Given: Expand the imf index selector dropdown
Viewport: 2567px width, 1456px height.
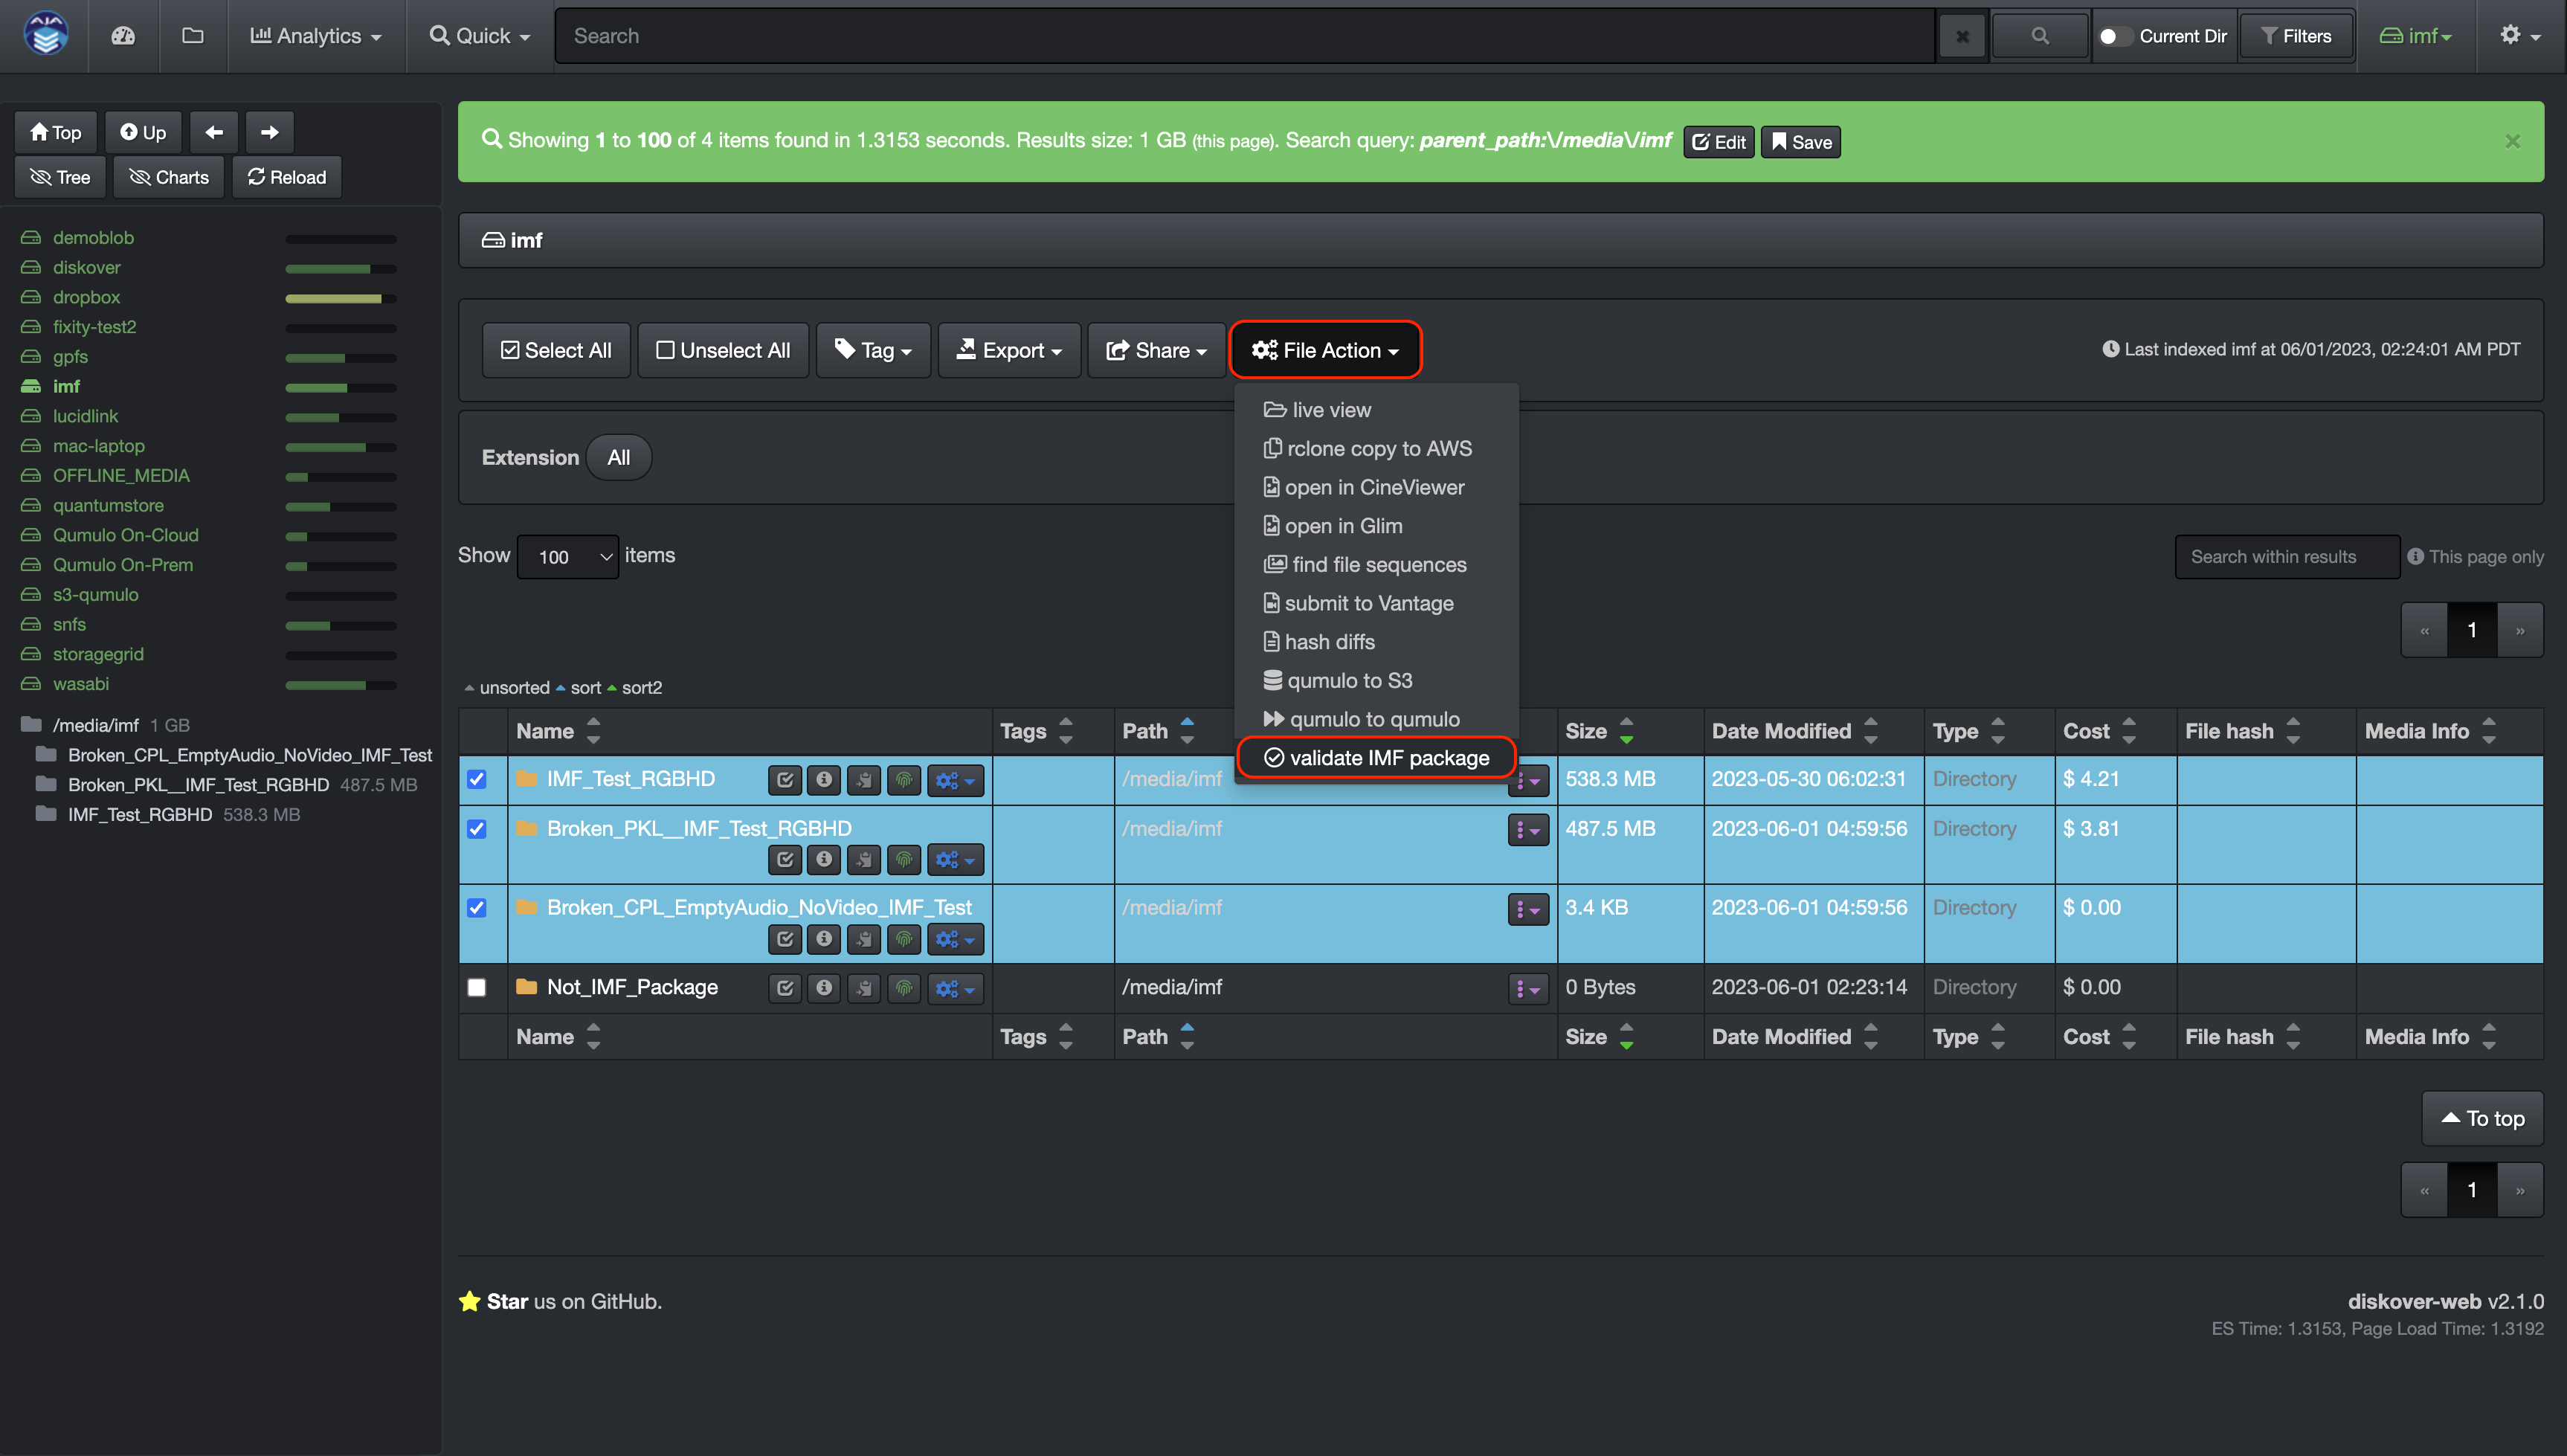Looking at the screenshot, I should (x=2418, y=35).
